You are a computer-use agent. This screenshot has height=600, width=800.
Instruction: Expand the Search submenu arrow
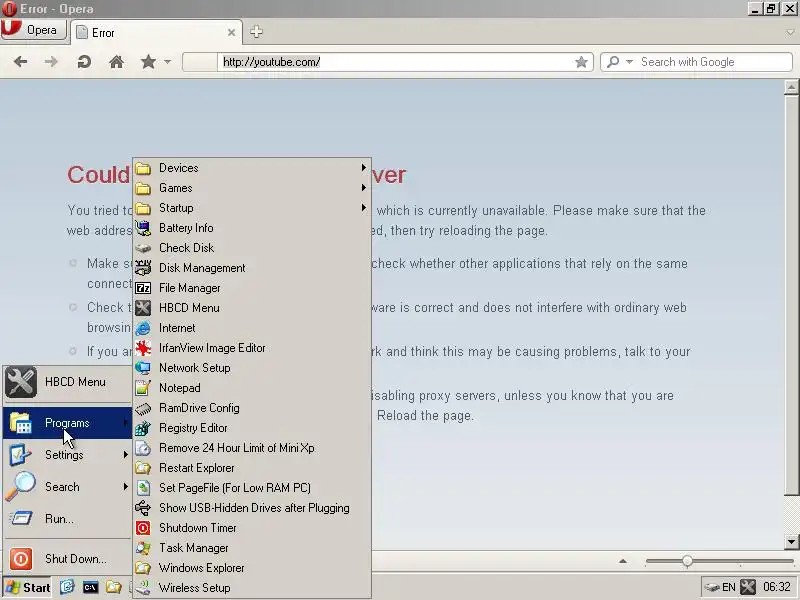pyautogui.click(x=126, y=486)
